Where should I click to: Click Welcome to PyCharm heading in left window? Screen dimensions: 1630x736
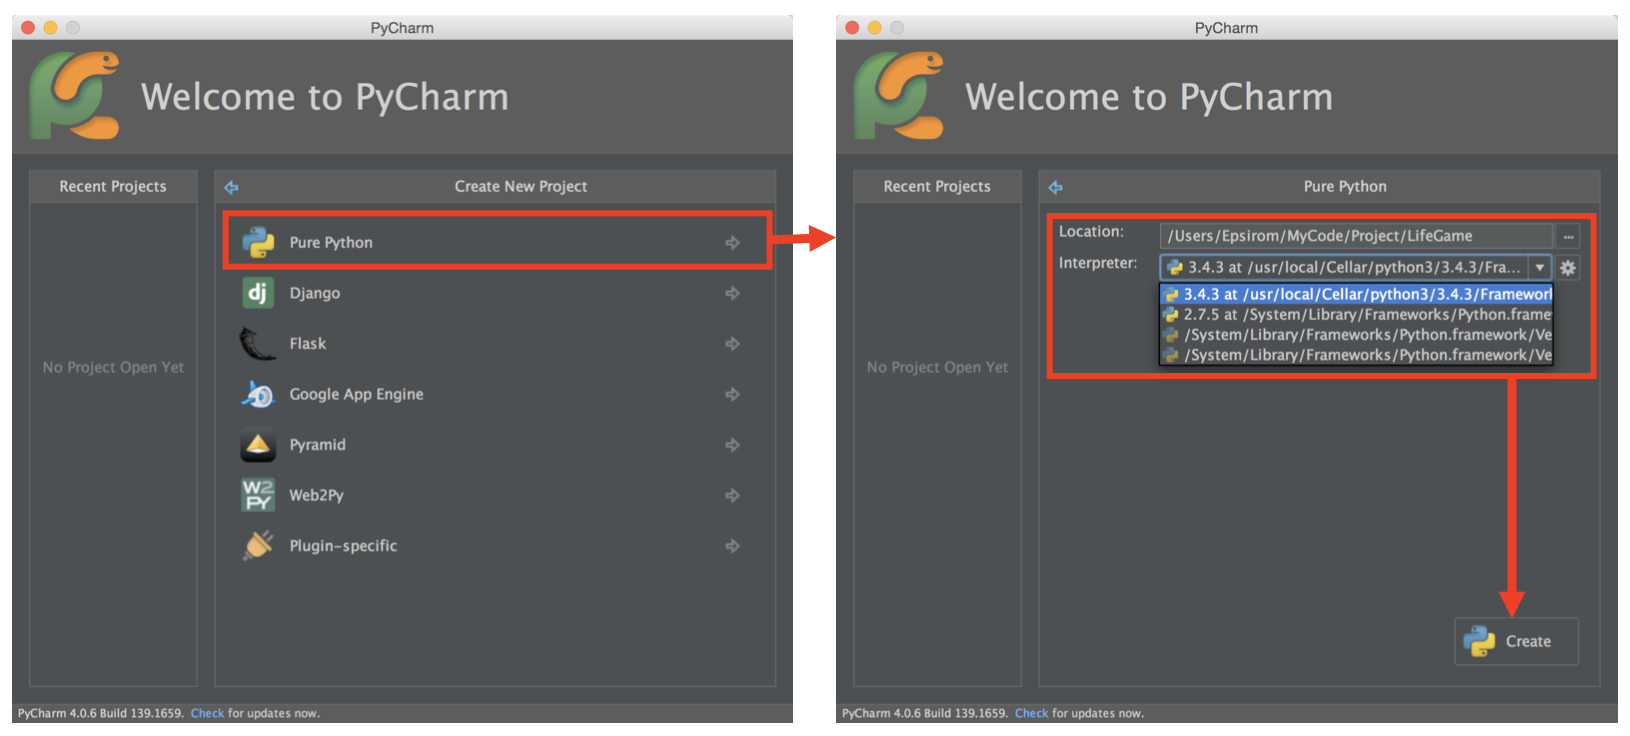coord(325,97)
